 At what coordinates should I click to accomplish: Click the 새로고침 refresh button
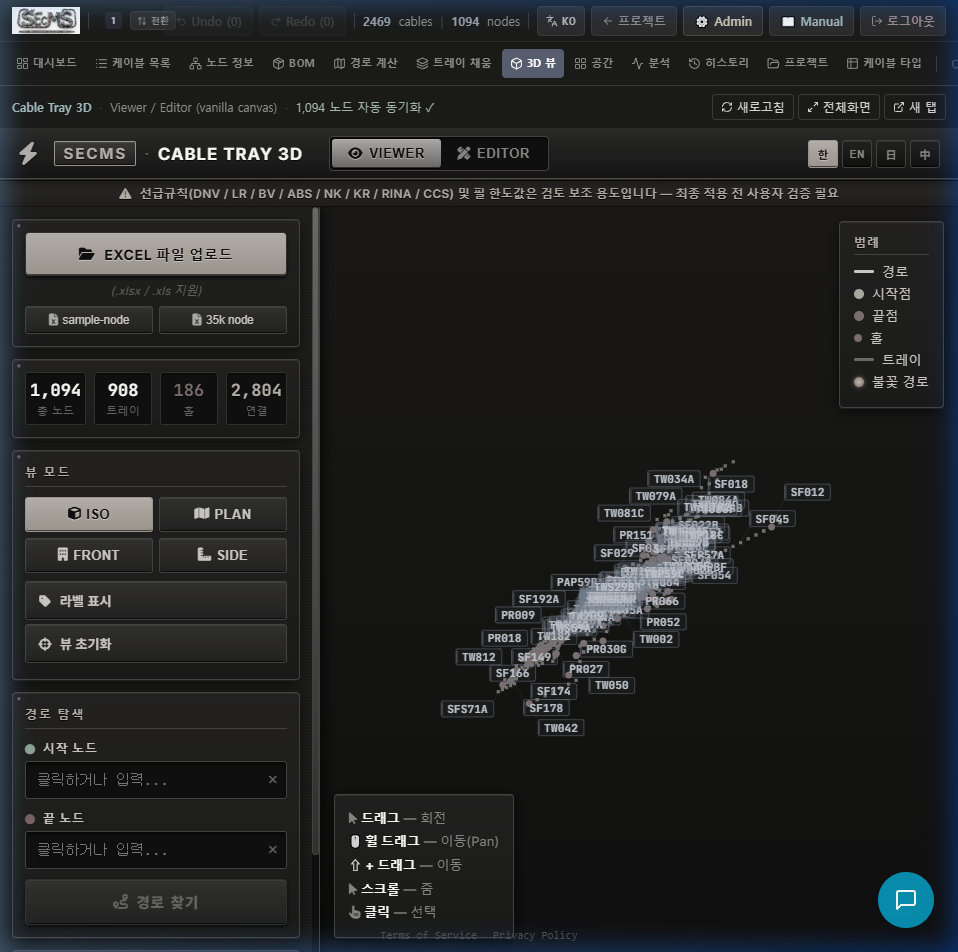tap(753, 107)
